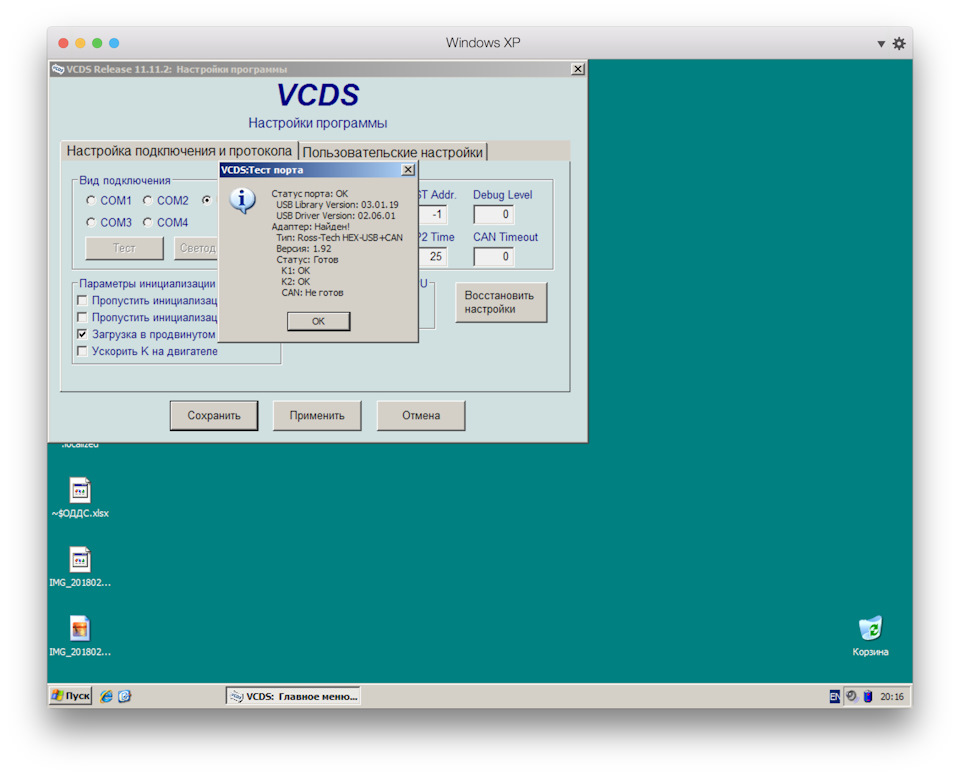Select the COM2 radio button
Viewport: 960px width, 776px height.
pos(148,200)
